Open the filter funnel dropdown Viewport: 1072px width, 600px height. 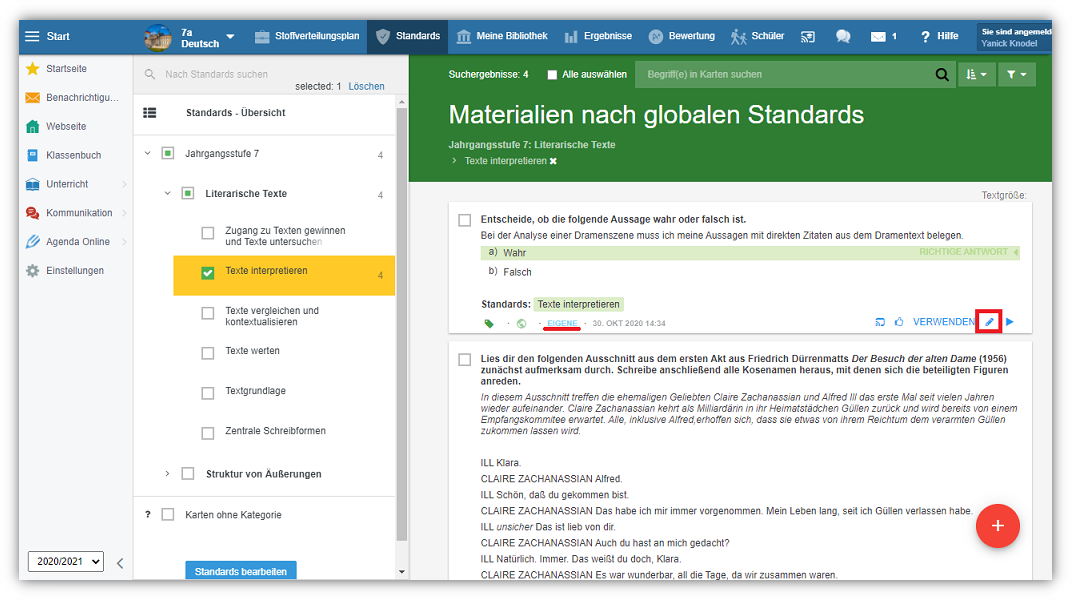1016,74
